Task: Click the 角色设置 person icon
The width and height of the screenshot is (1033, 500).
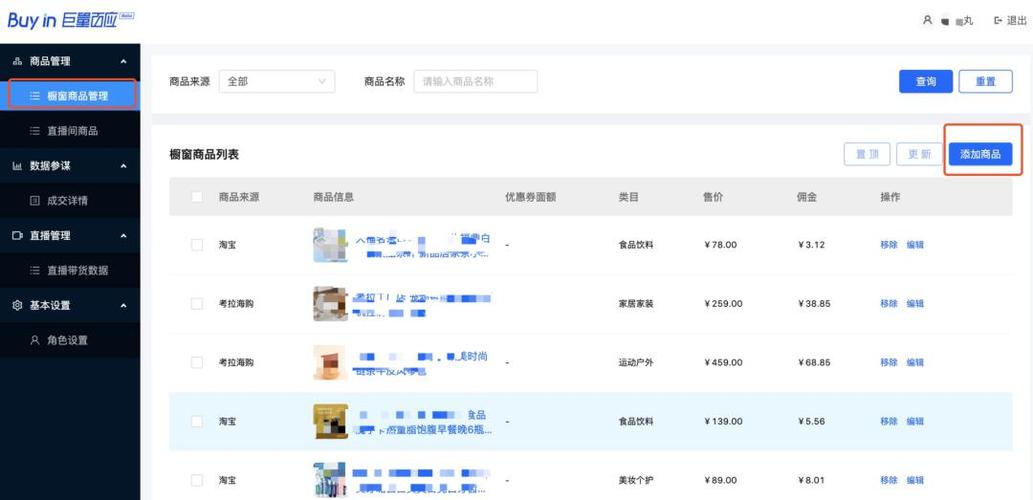Action: (35, 341)
